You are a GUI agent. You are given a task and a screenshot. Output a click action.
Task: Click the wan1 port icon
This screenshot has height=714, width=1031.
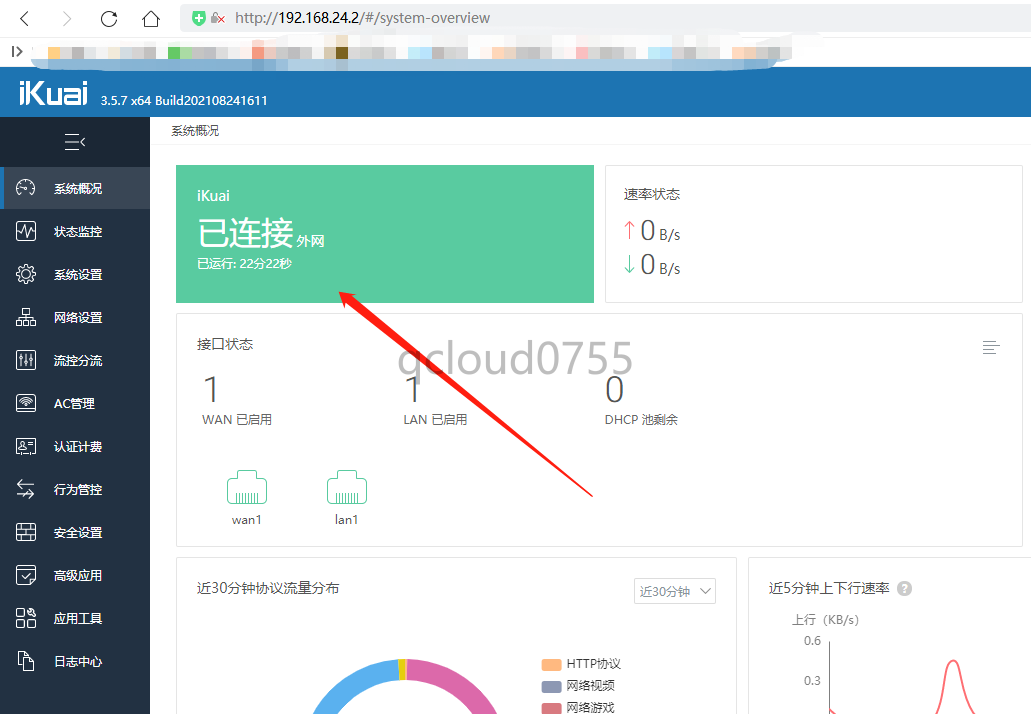tap(246, 489)
